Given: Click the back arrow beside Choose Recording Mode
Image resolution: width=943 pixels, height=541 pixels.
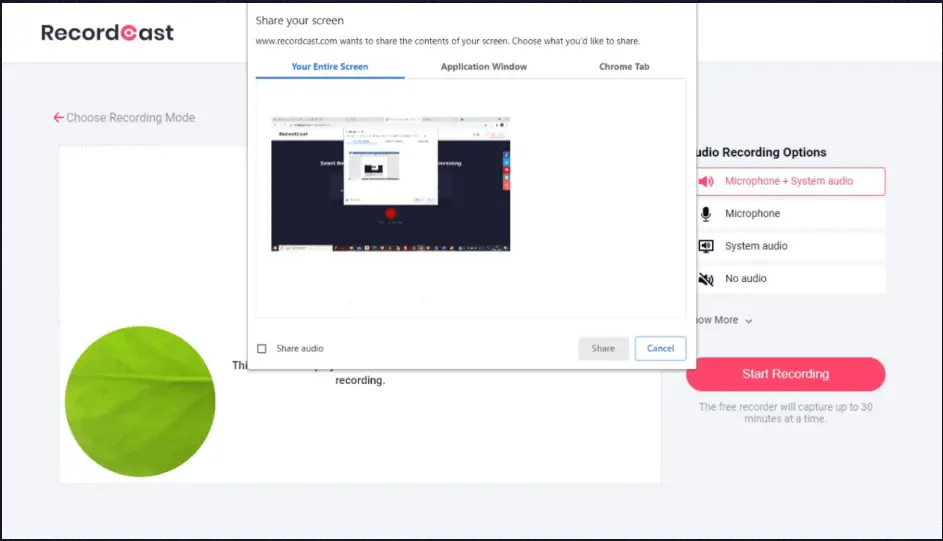Looking at the screenshot, I should 58,117.
